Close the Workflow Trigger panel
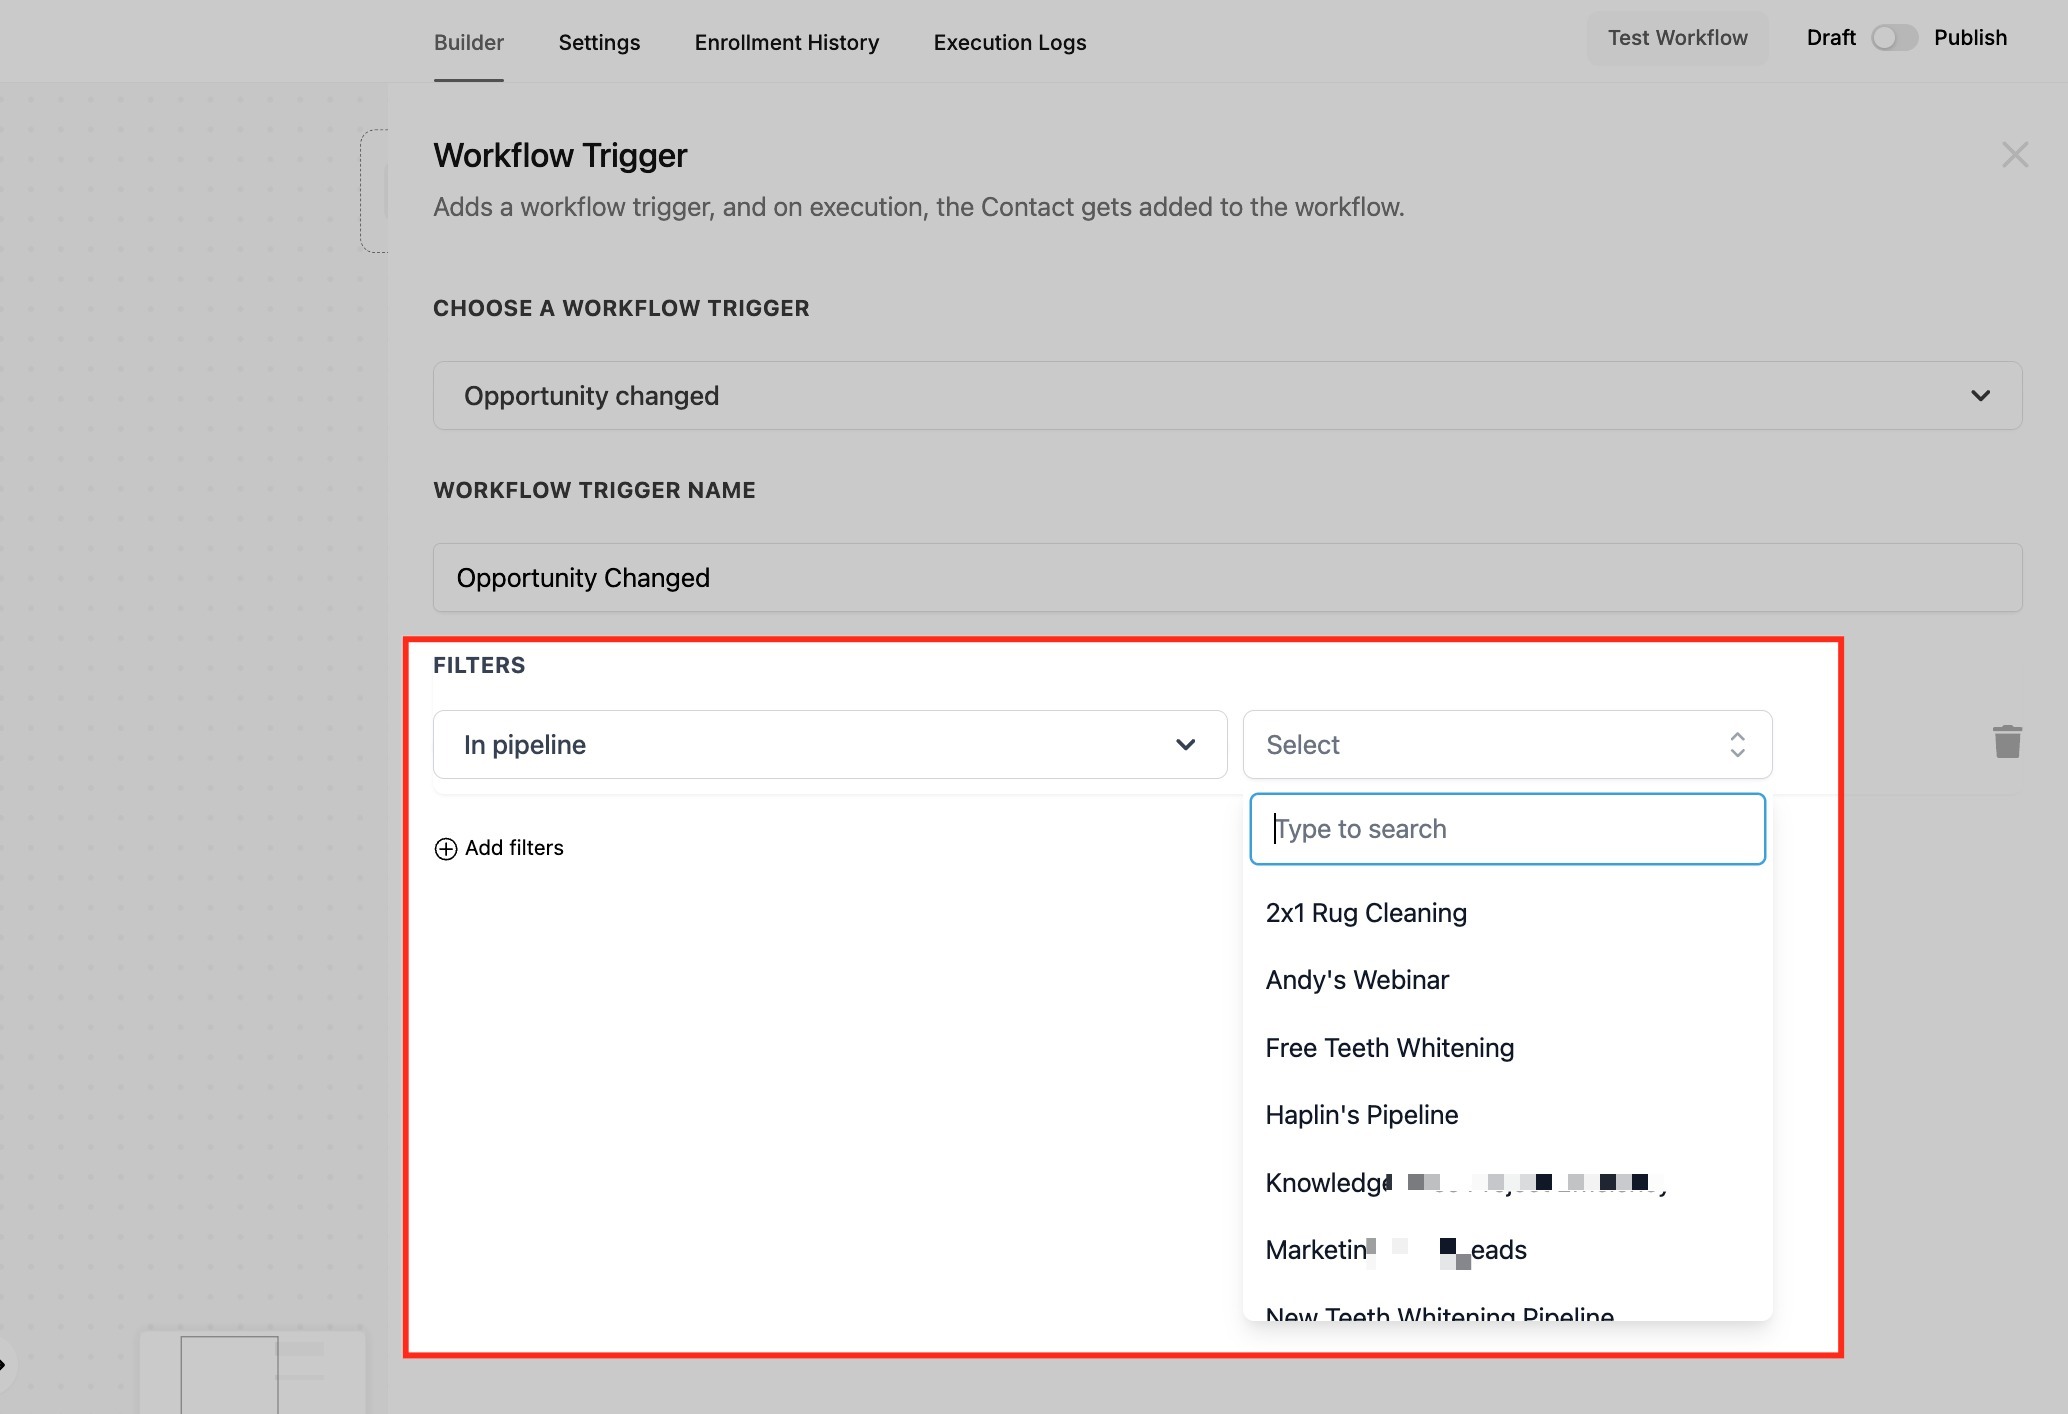The width and height of the screenshot is (2068, 1414). point(2014,155)
